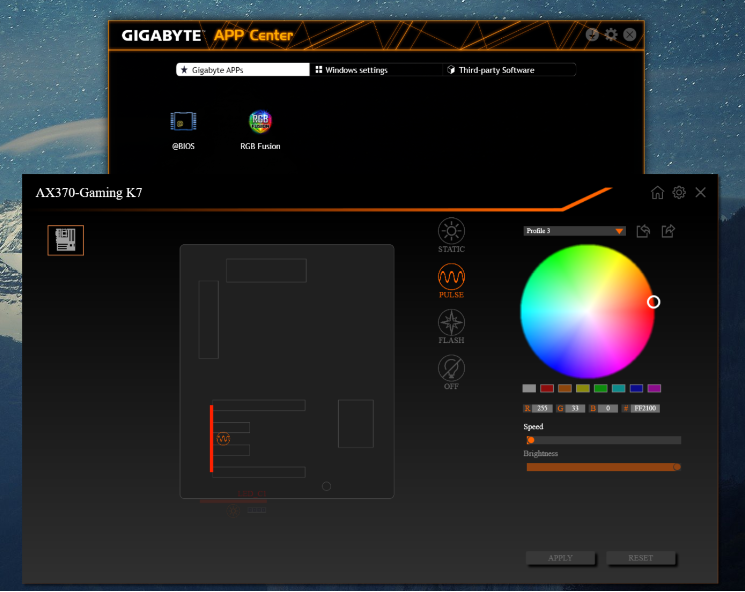This screenshot has height=592, width=745.
Task: Close the GIGABYTE APP Center window
Action: point(630,34)
